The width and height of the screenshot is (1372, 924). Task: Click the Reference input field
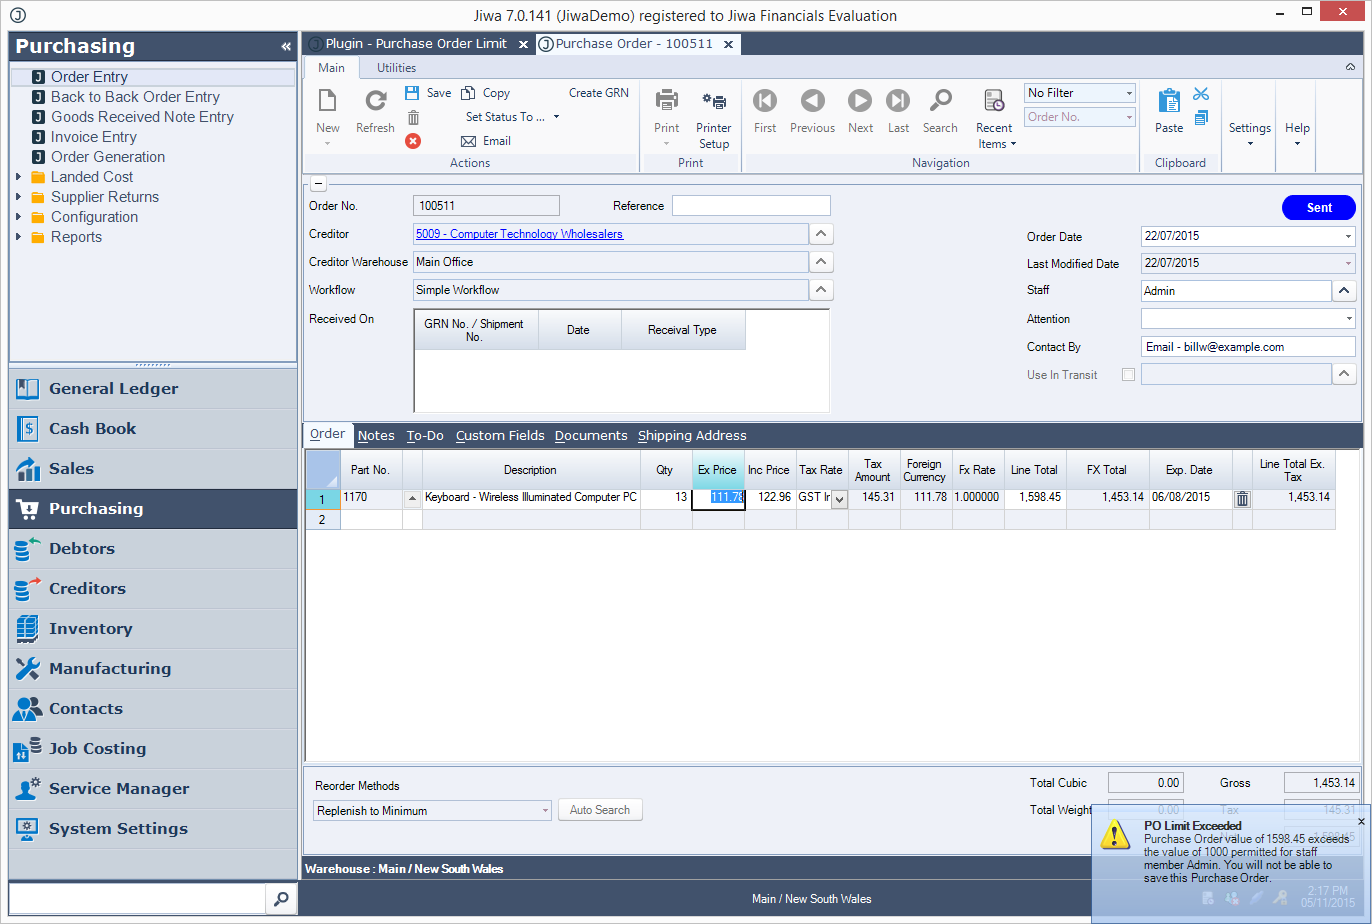(x=750, y=206)
